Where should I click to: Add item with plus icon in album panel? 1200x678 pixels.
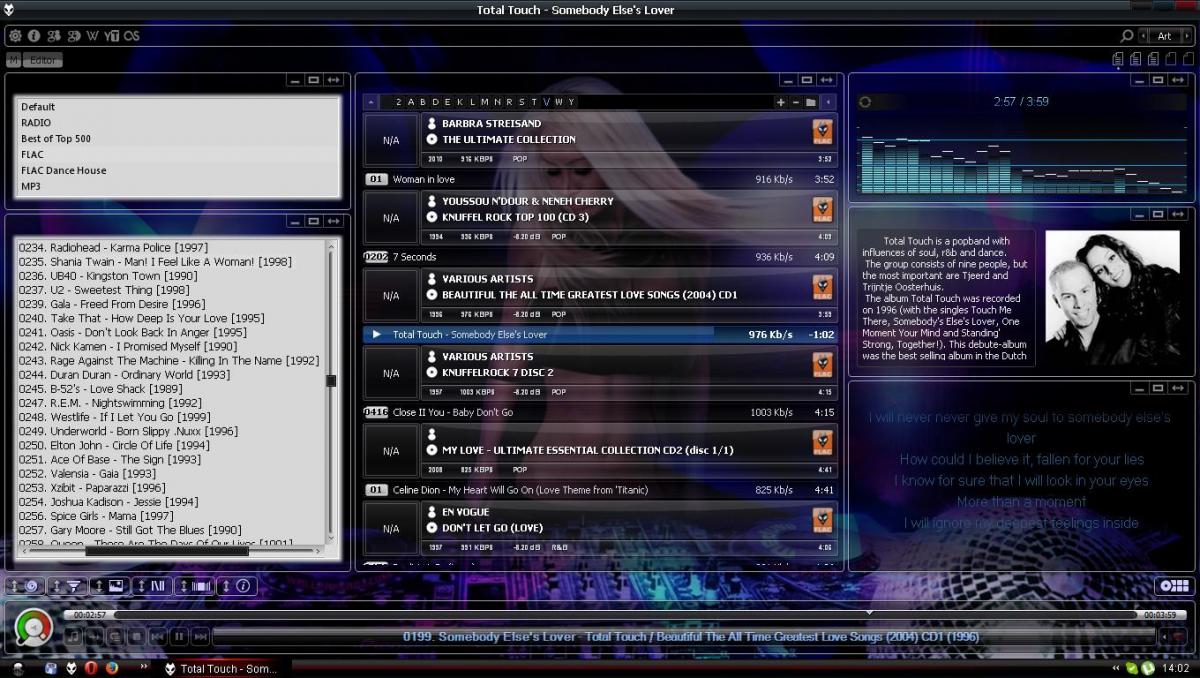780,102
